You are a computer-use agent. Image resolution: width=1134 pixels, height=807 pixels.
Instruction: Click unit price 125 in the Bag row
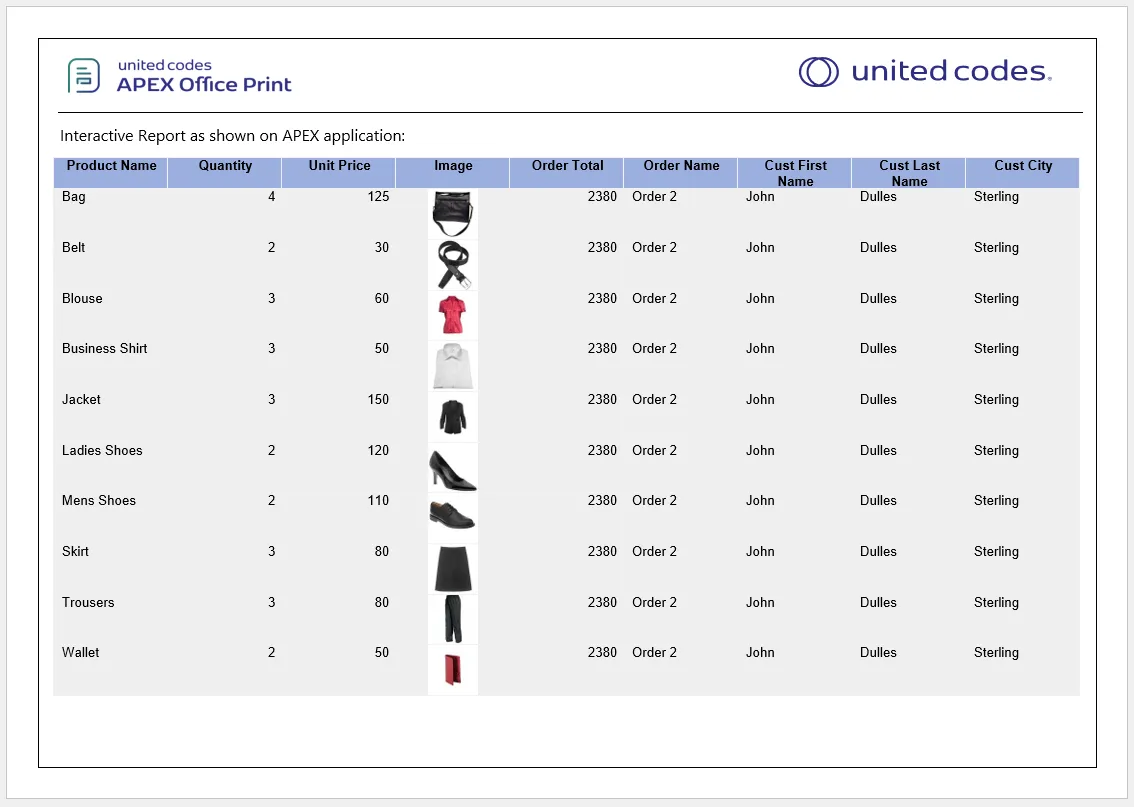click(378, 197)
